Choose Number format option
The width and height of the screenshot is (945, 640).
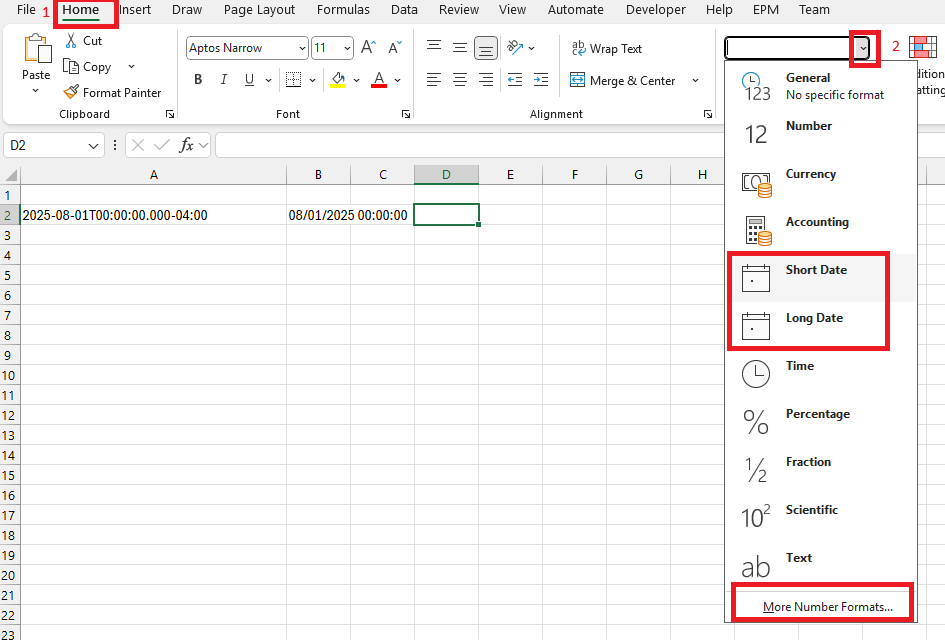(x=821, y=134)
